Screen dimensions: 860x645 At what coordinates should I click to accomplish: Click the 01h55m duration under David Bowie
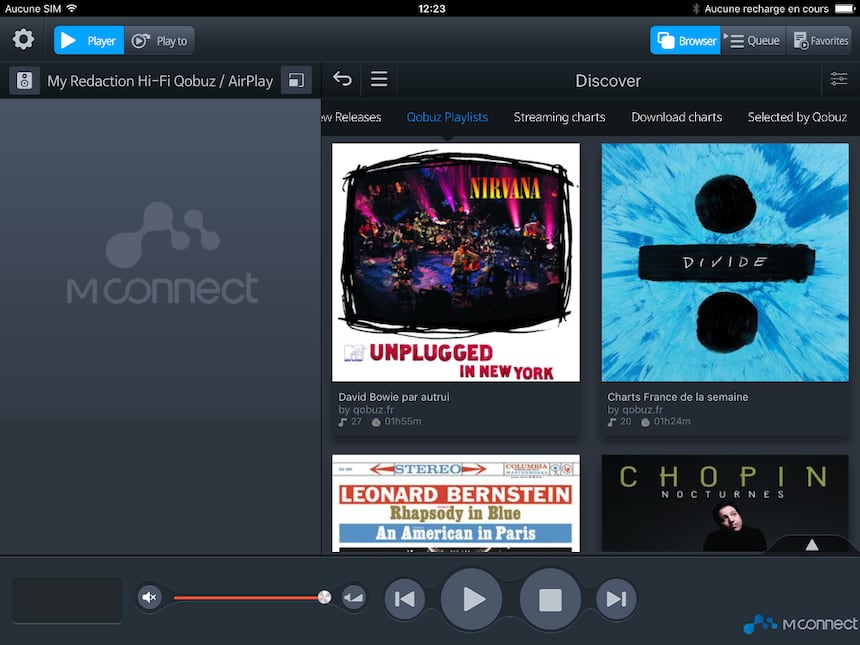(x=403, y=421)
